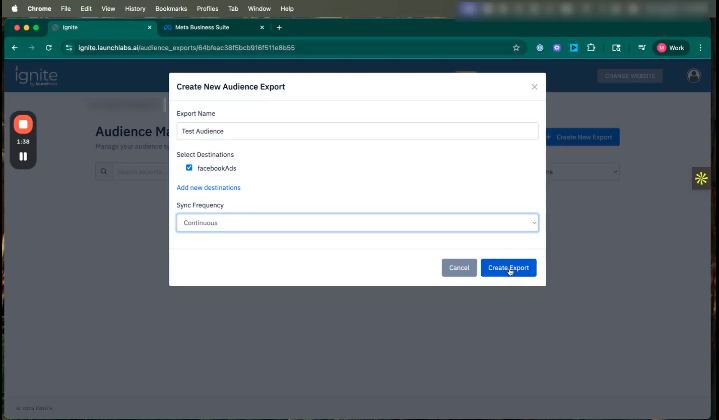
Task: Open the user account avatar menu
Action: tap(694, 76)
